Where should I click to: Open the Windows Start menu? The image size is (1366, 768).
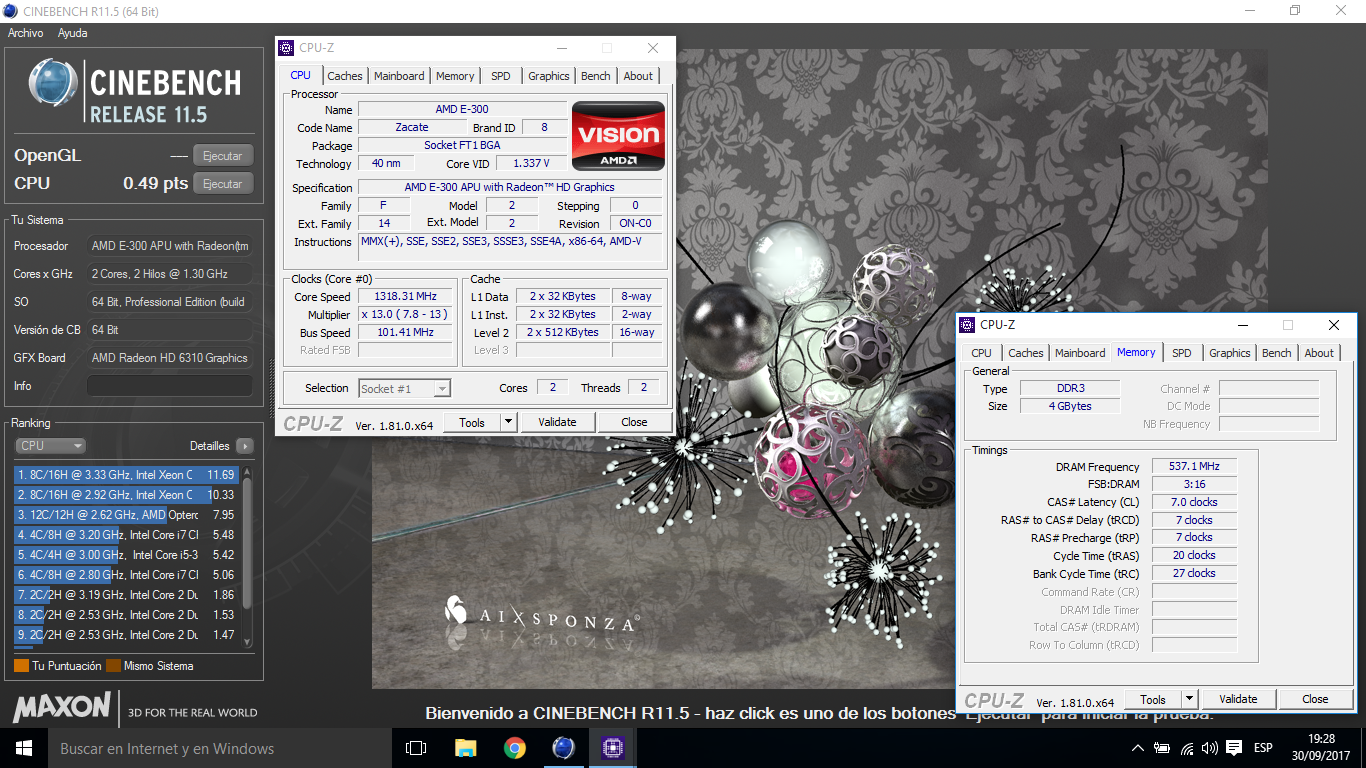23,748
